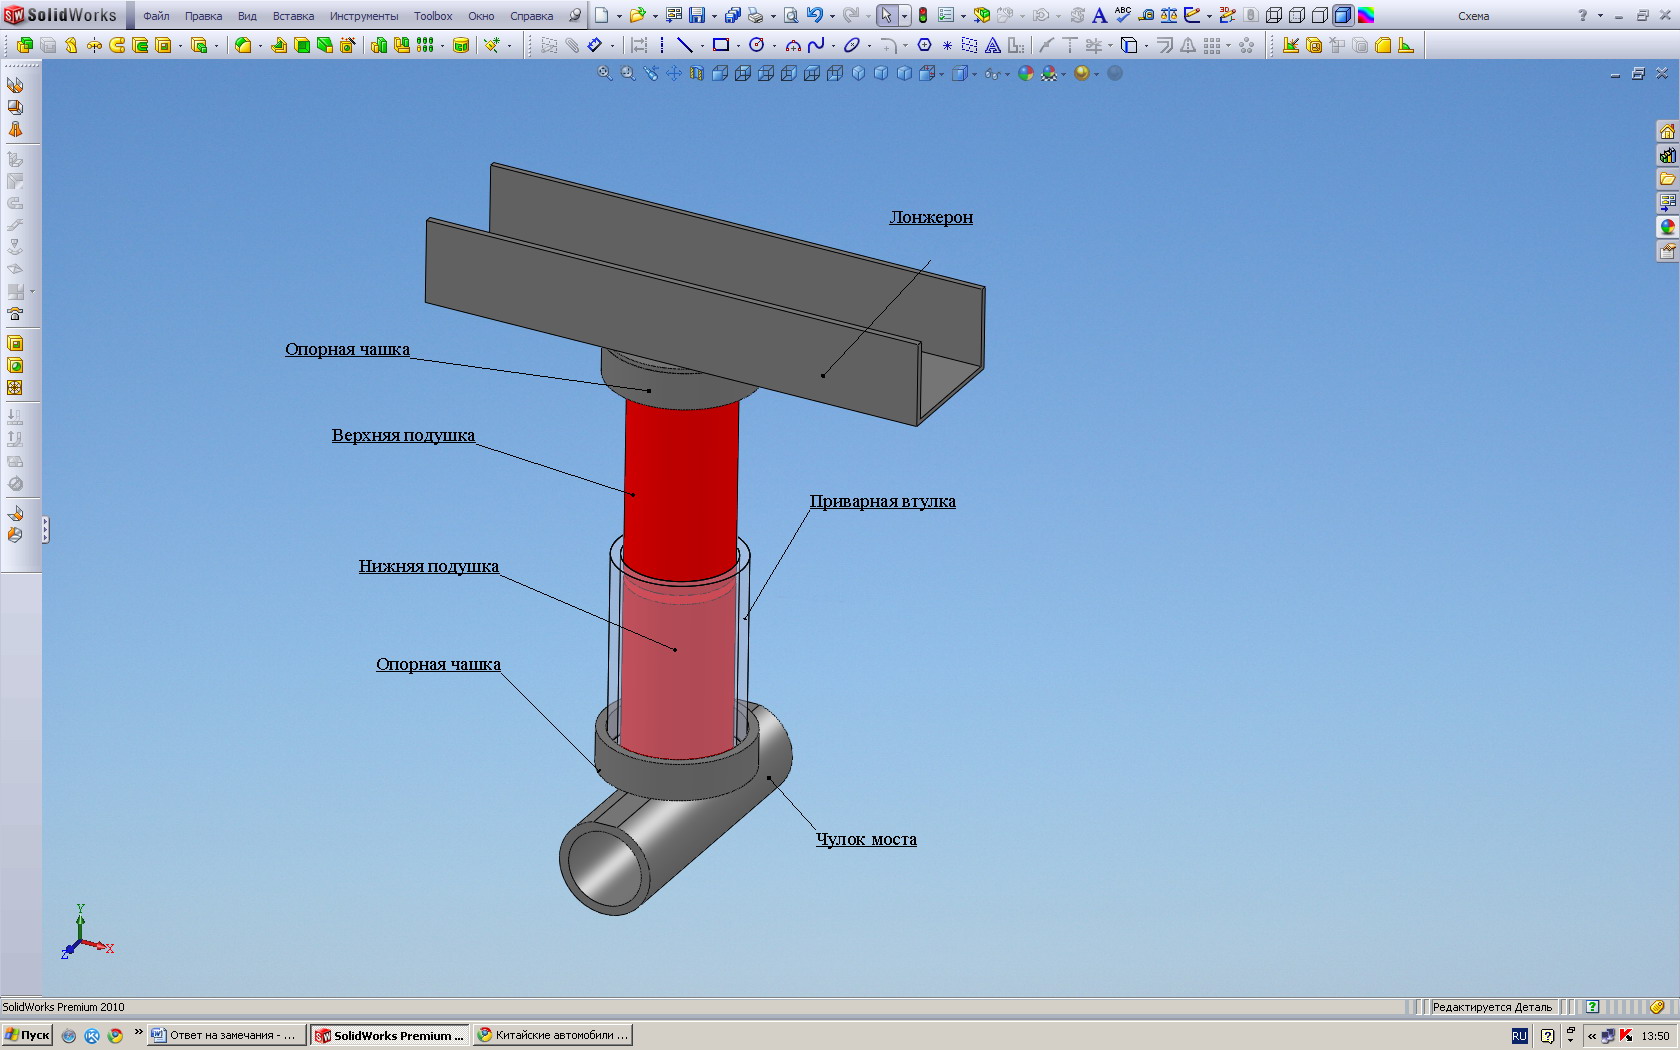Select the Line sketch tool

click(x=685, y=45)
